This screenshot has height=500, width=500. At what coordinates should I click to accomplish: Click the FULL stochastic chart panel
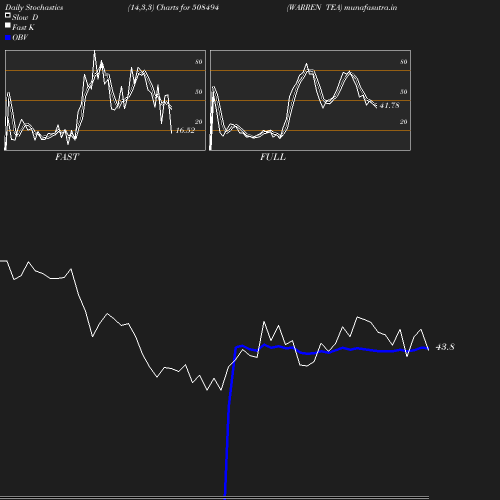[x=310, y=100]
